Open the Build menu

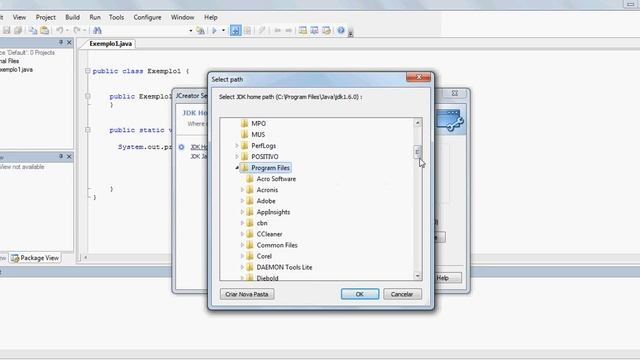[73, 17]
